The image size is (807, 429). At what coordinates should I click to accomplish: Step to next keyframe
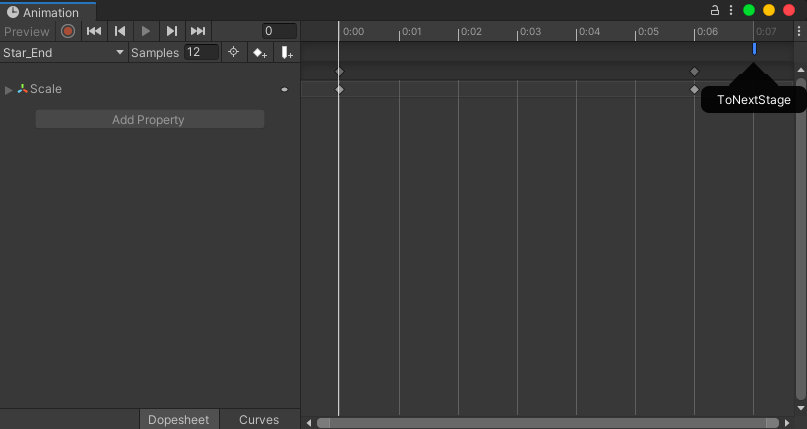pyautogui.click(x=172, y=31)
